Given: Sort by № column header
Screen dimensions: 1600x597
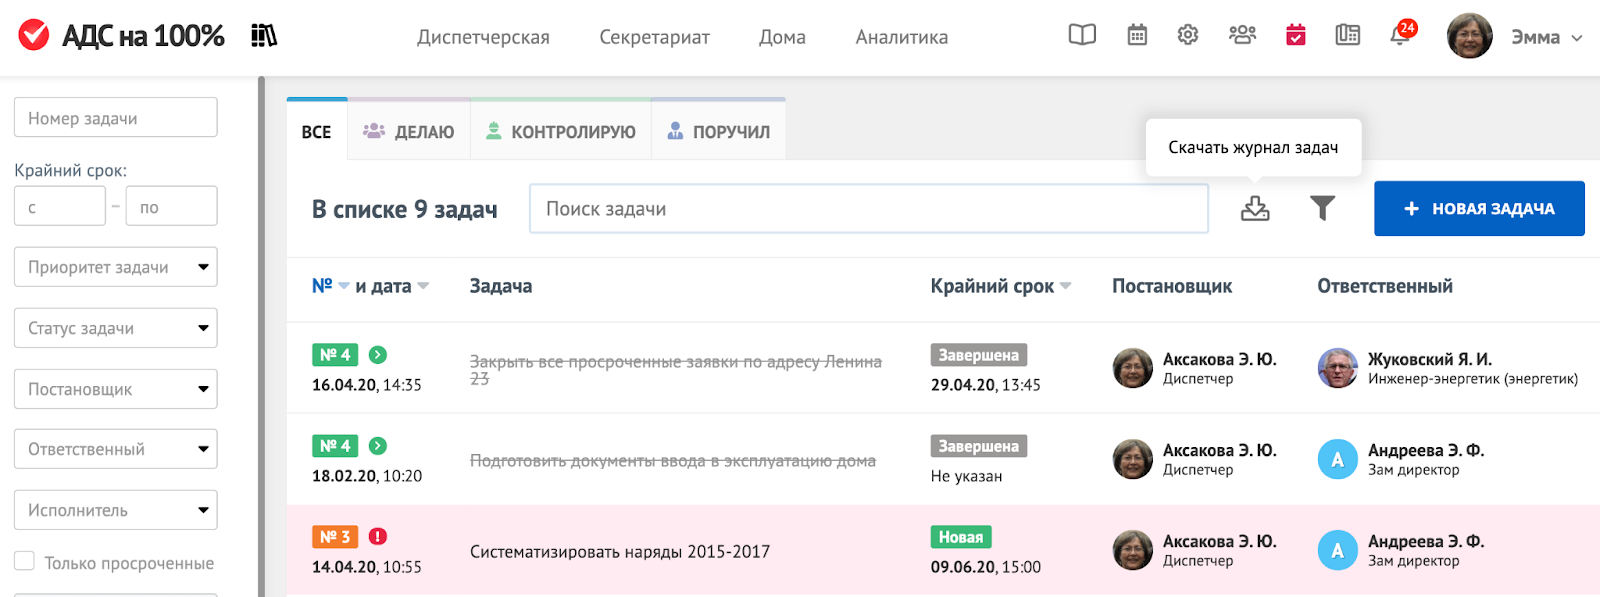Looking at the screenshot, I should coord(330,286).
